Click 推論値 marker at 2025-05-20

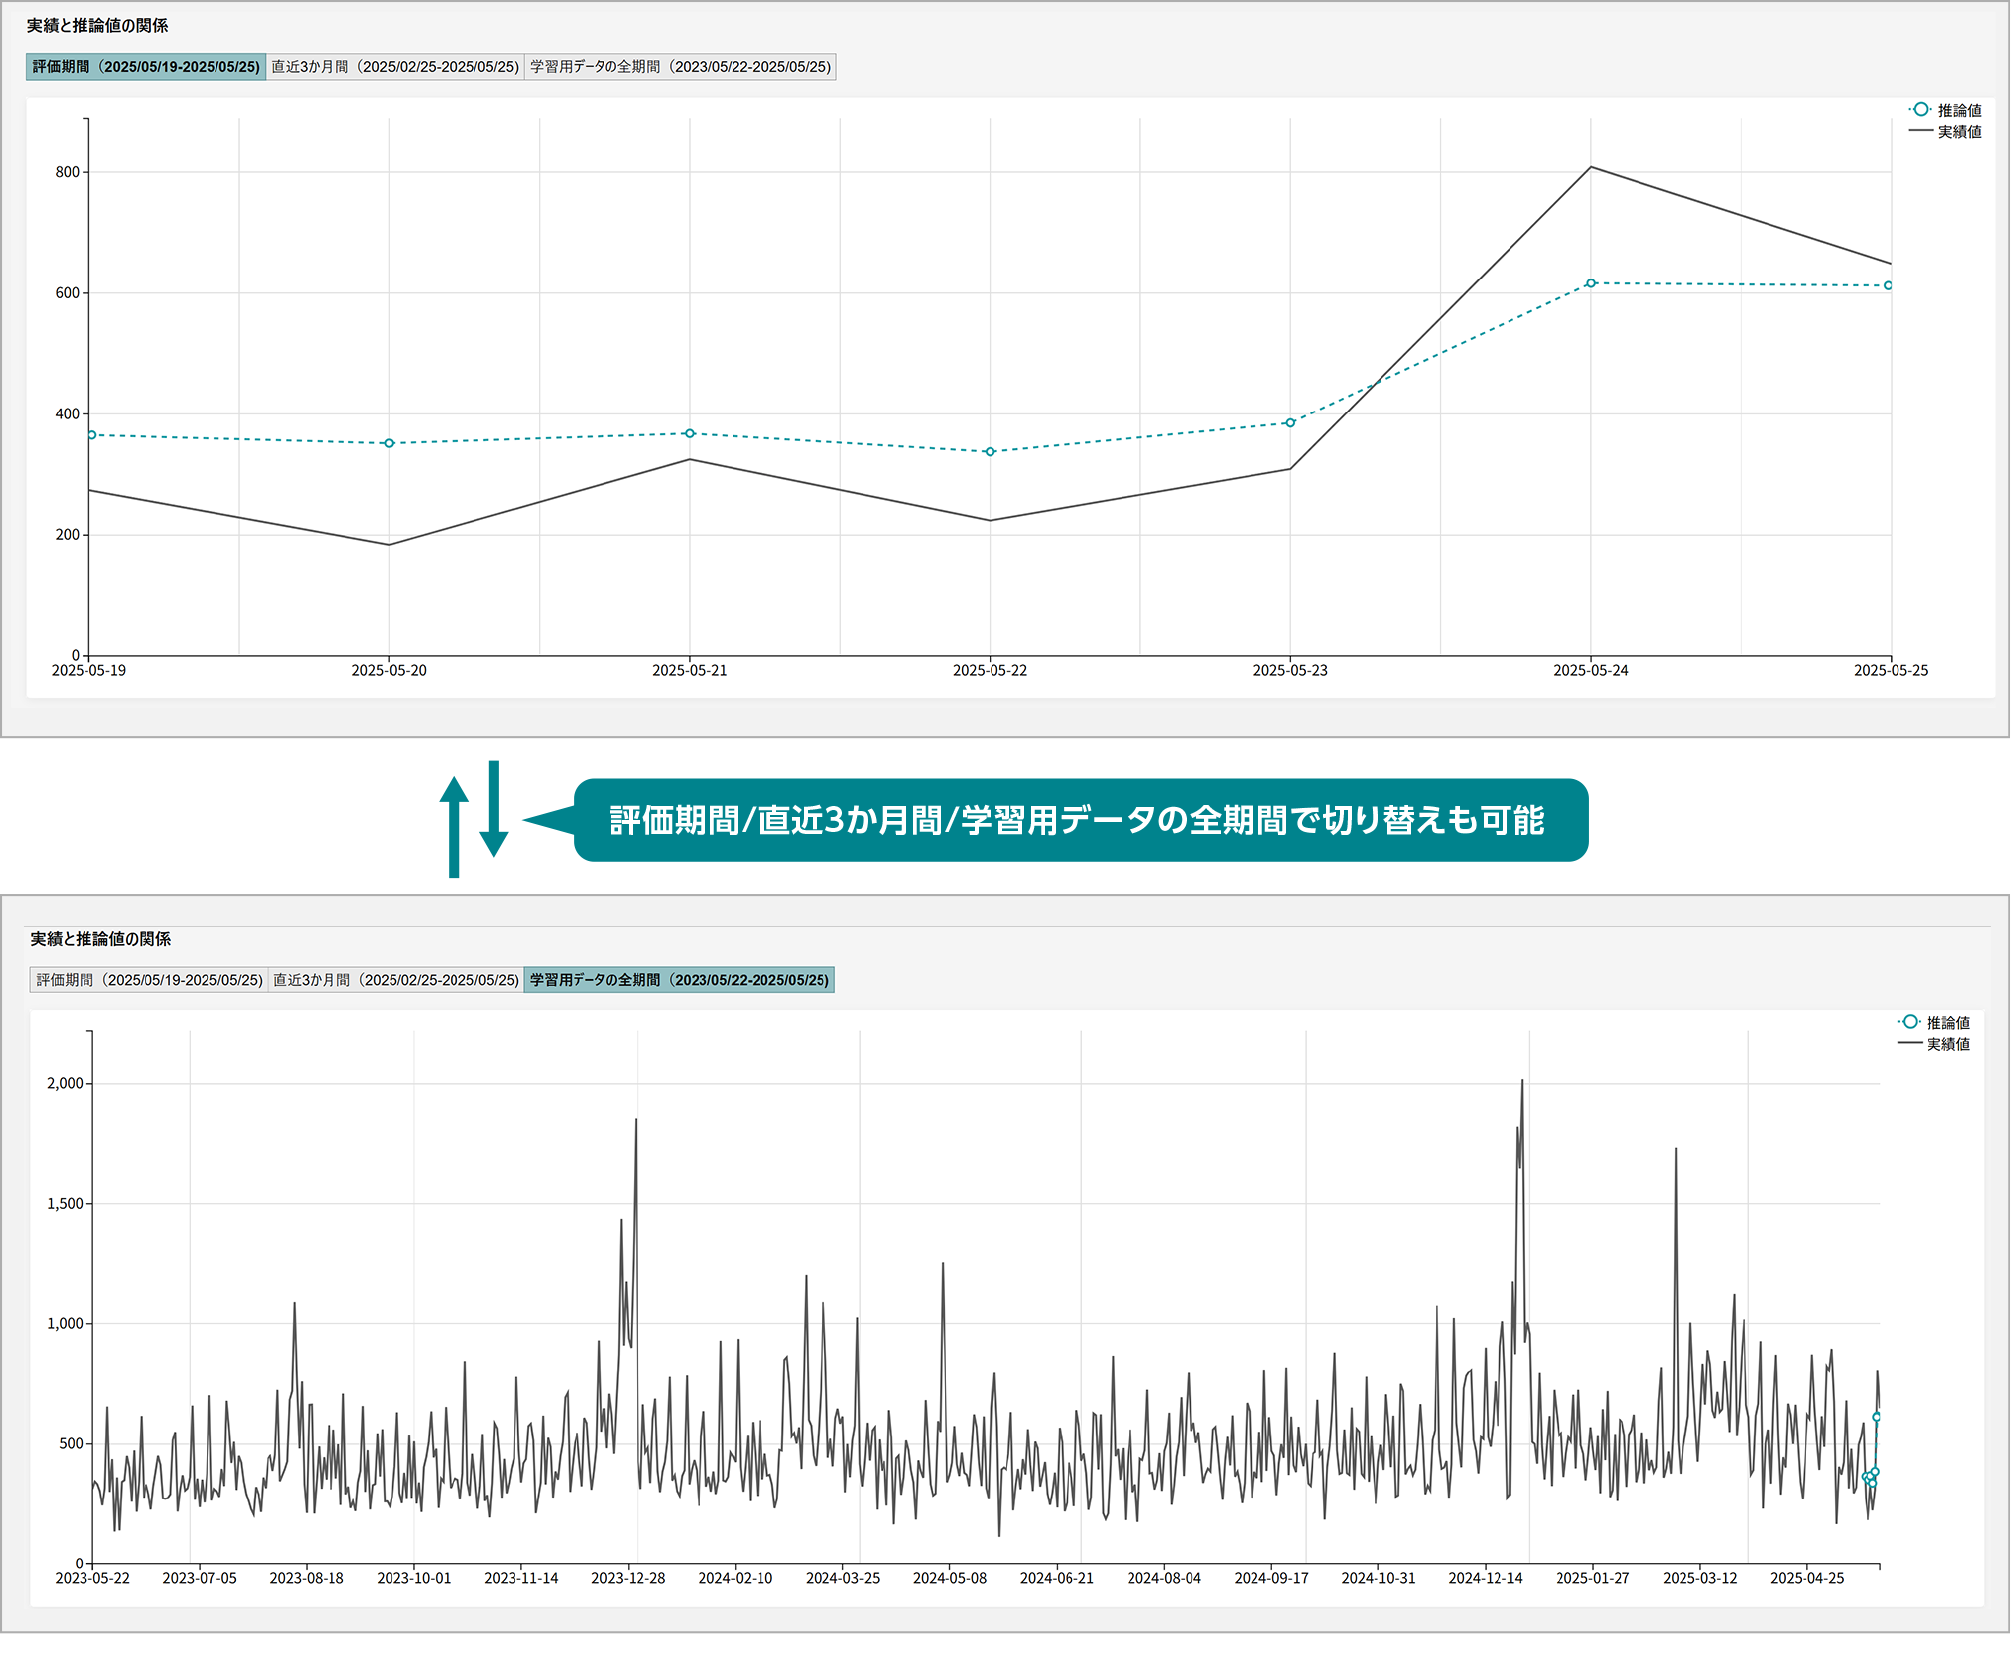[389, 443]
